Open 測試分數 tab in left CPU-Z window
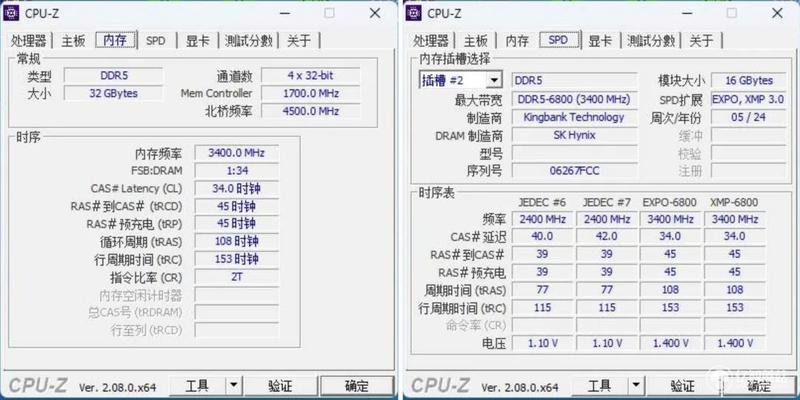The height and width of the screenshot is (400, 800). 248,41
